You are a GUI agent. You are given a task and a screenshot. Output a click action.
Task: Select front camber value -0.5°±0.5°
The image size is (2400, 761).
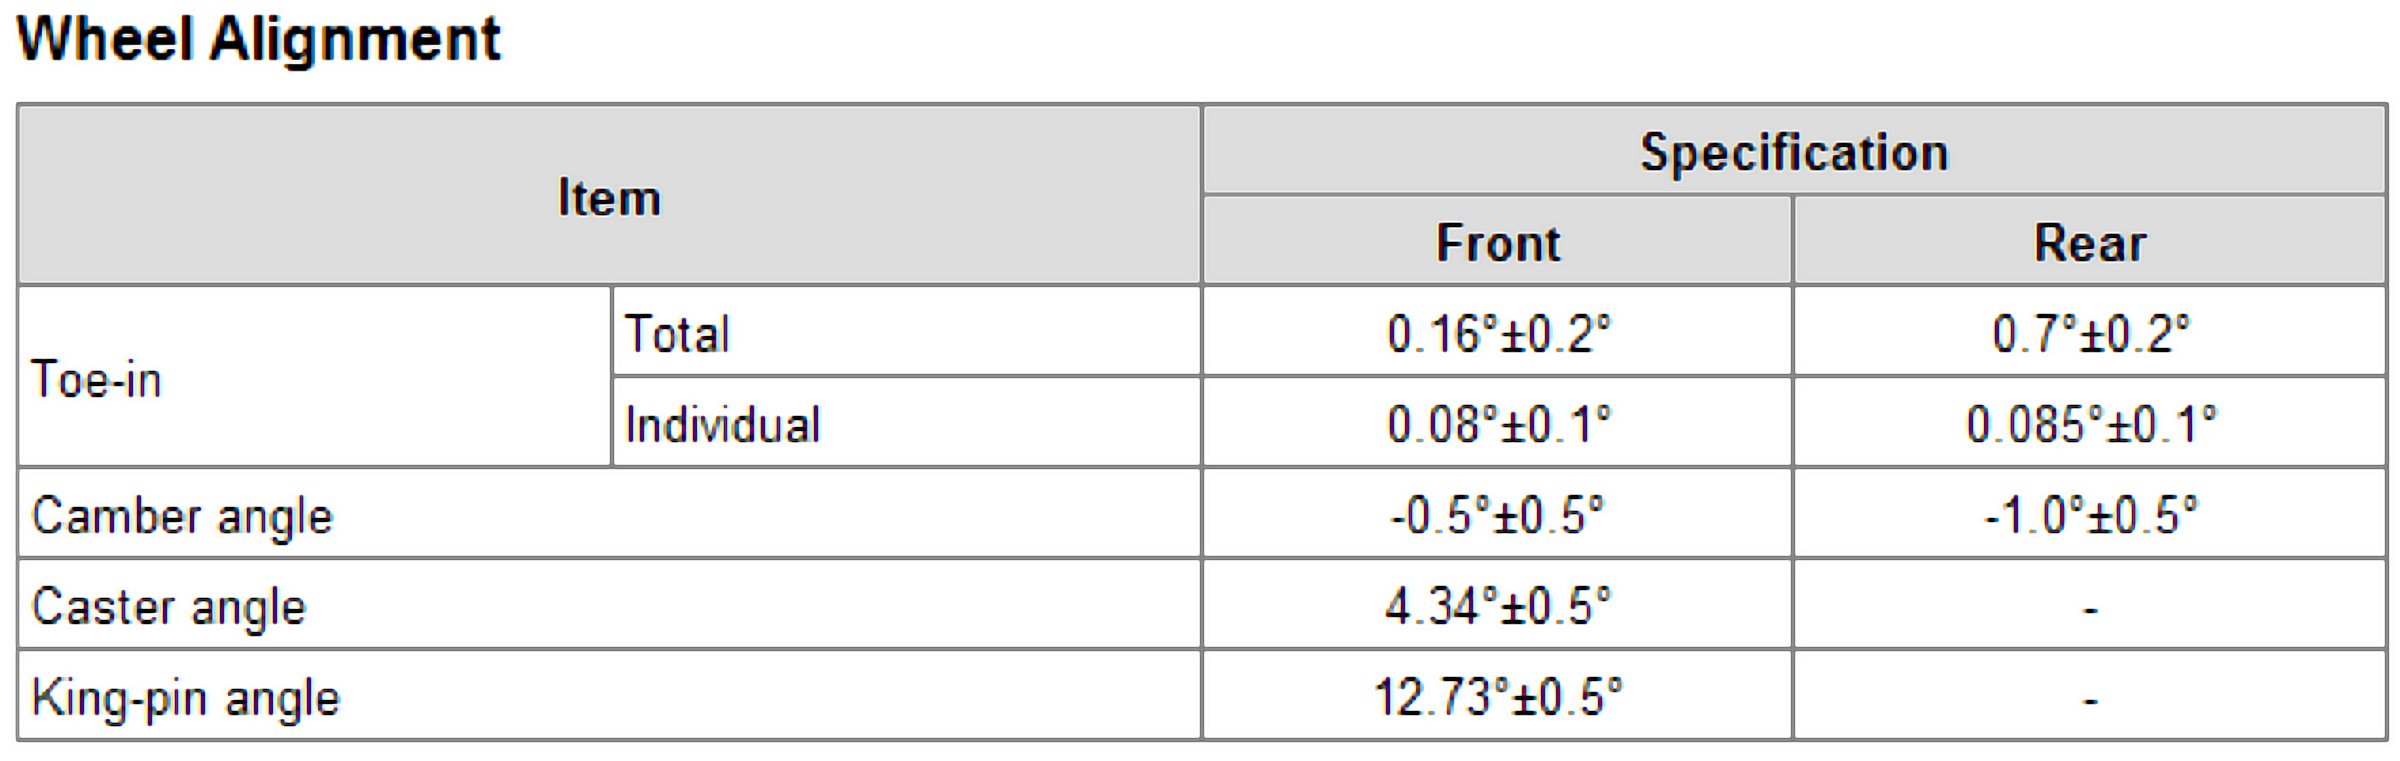click(1497, 516)
